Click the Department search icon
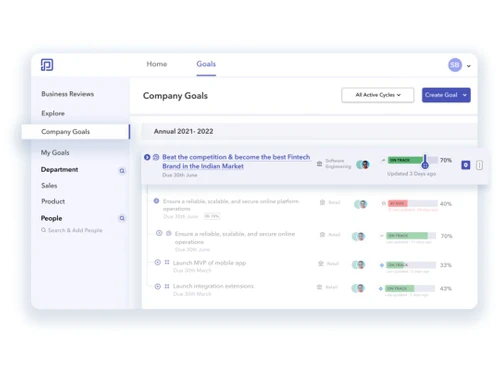 pyautogui.click(x=122, y=171)
